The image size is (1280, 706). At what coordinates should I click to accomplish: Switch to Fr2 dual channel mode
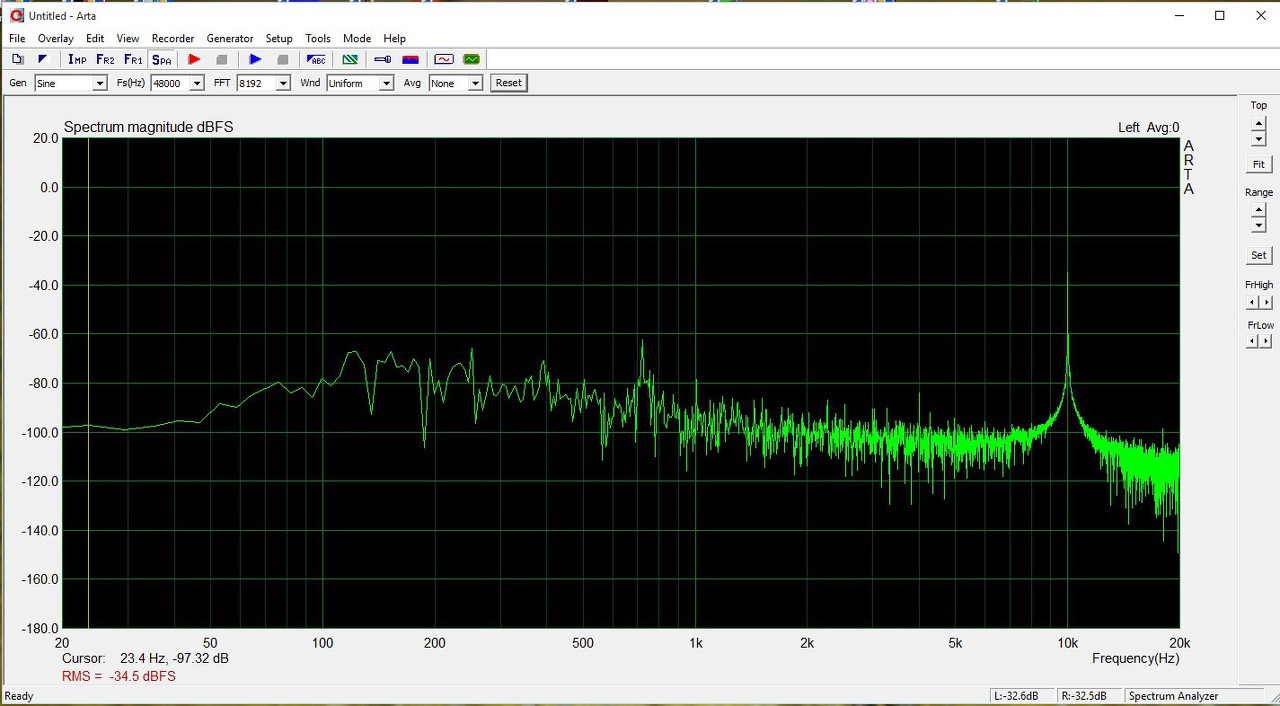[105, 60]
